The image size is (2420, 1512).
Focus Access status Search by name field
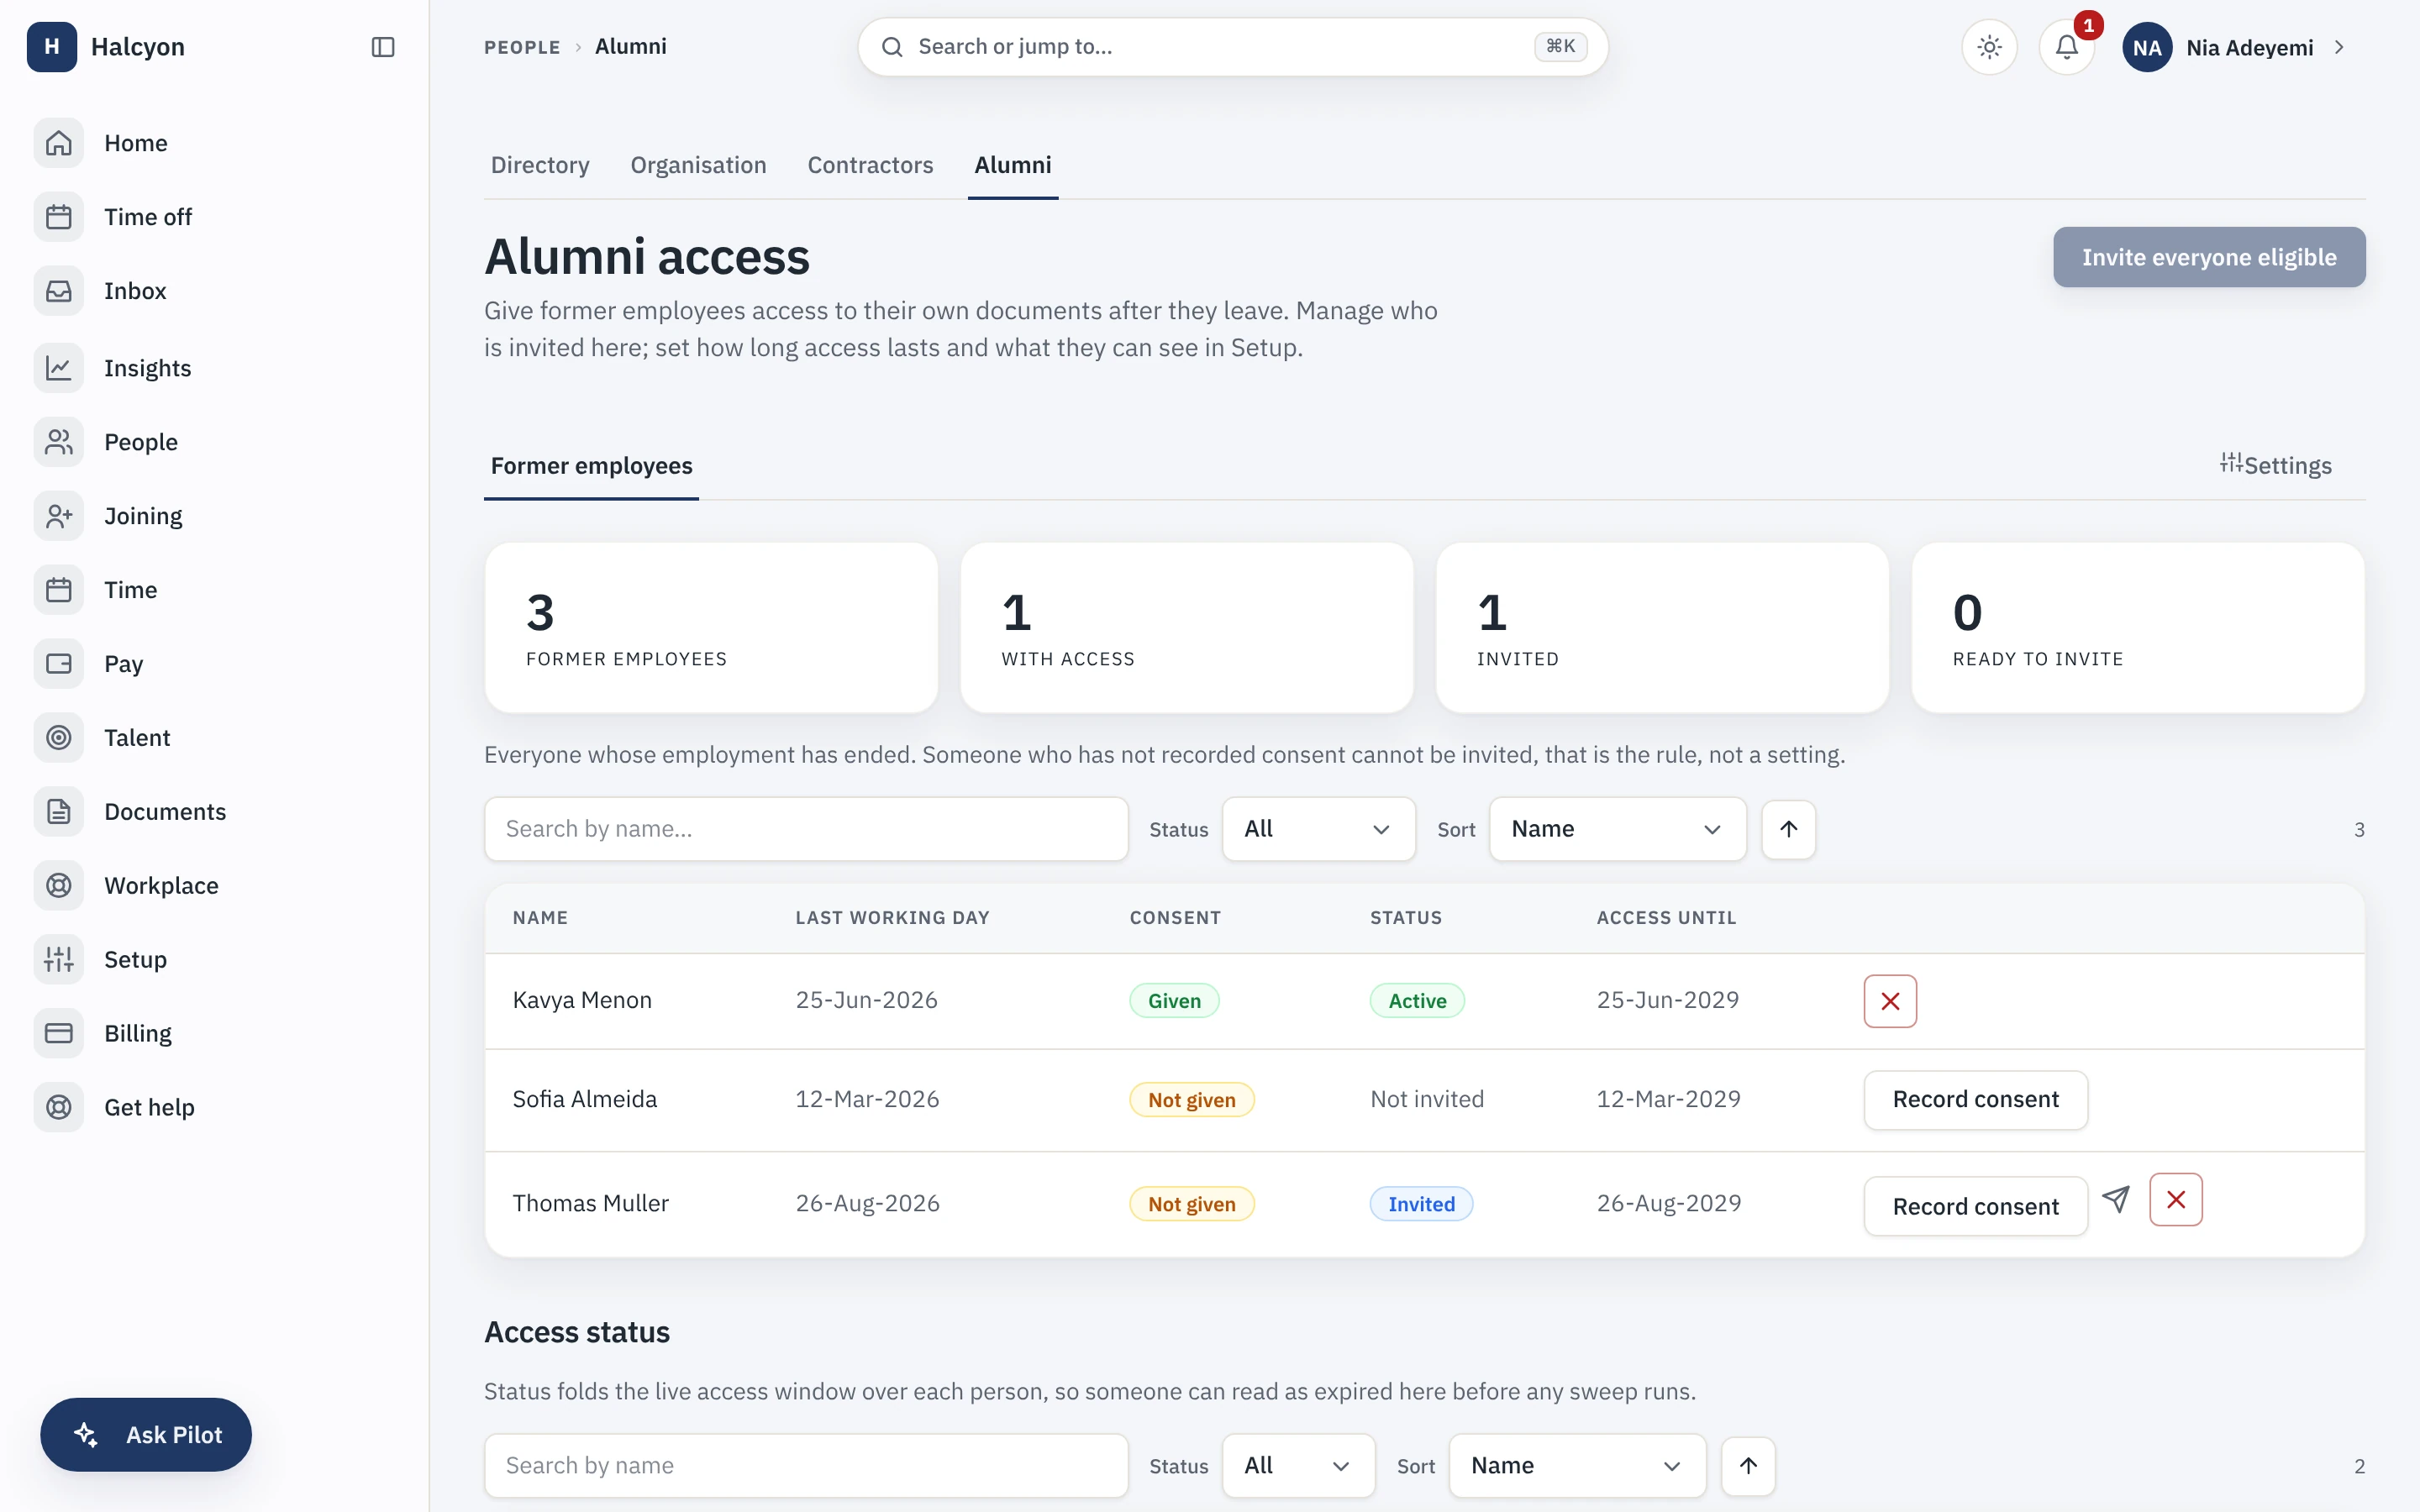[x=806, y=1466]
